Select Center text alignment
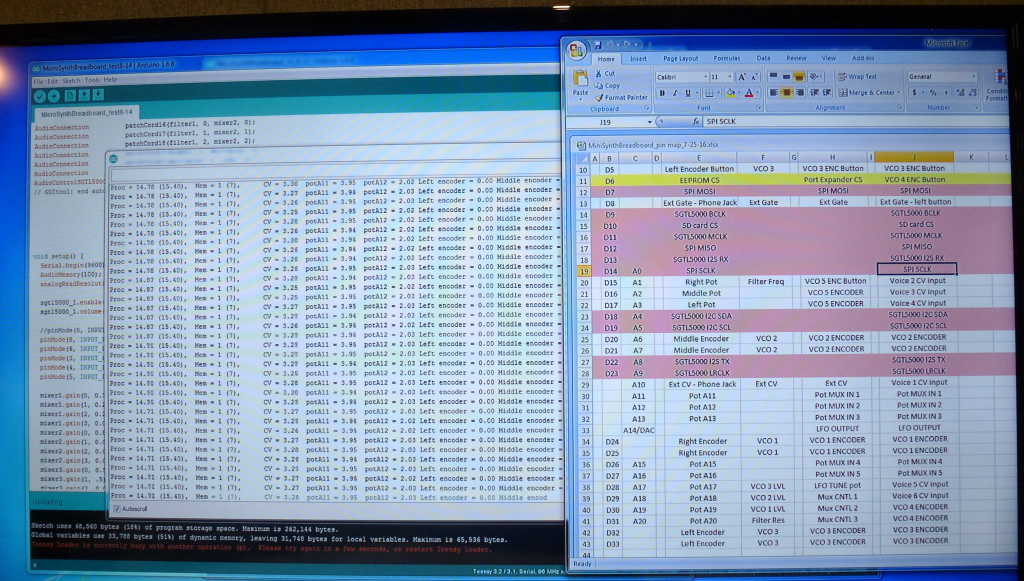The width and height of the screenshot is (1024, 581). 786,93
